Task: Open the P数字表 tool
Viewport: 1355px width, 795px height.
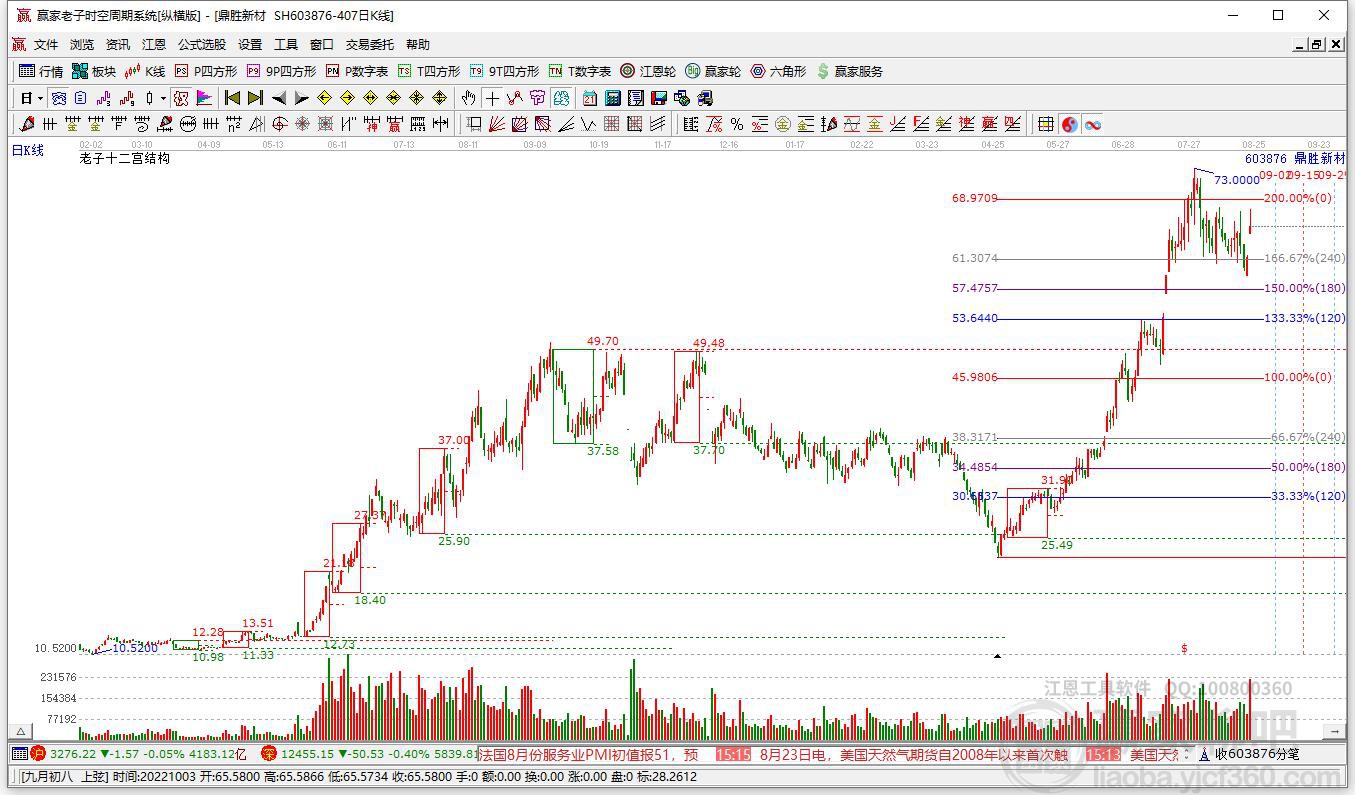Action: point(357,71)
